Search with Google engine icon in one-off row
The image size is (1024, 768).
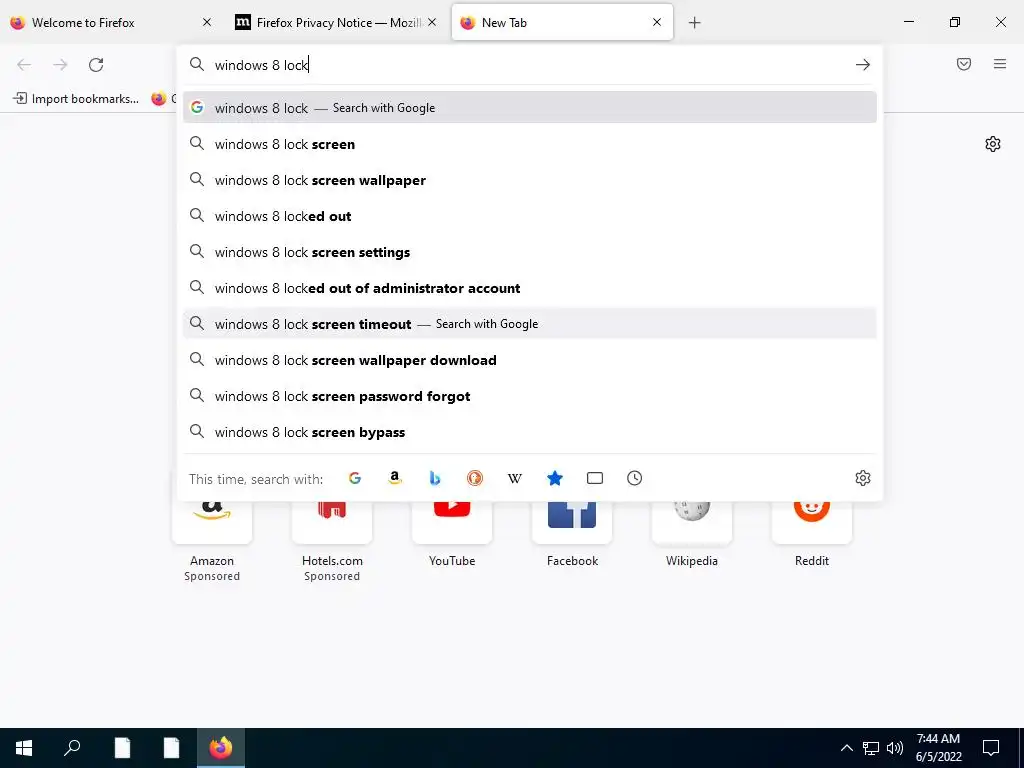pyautogui.click(x=355, y=478)
